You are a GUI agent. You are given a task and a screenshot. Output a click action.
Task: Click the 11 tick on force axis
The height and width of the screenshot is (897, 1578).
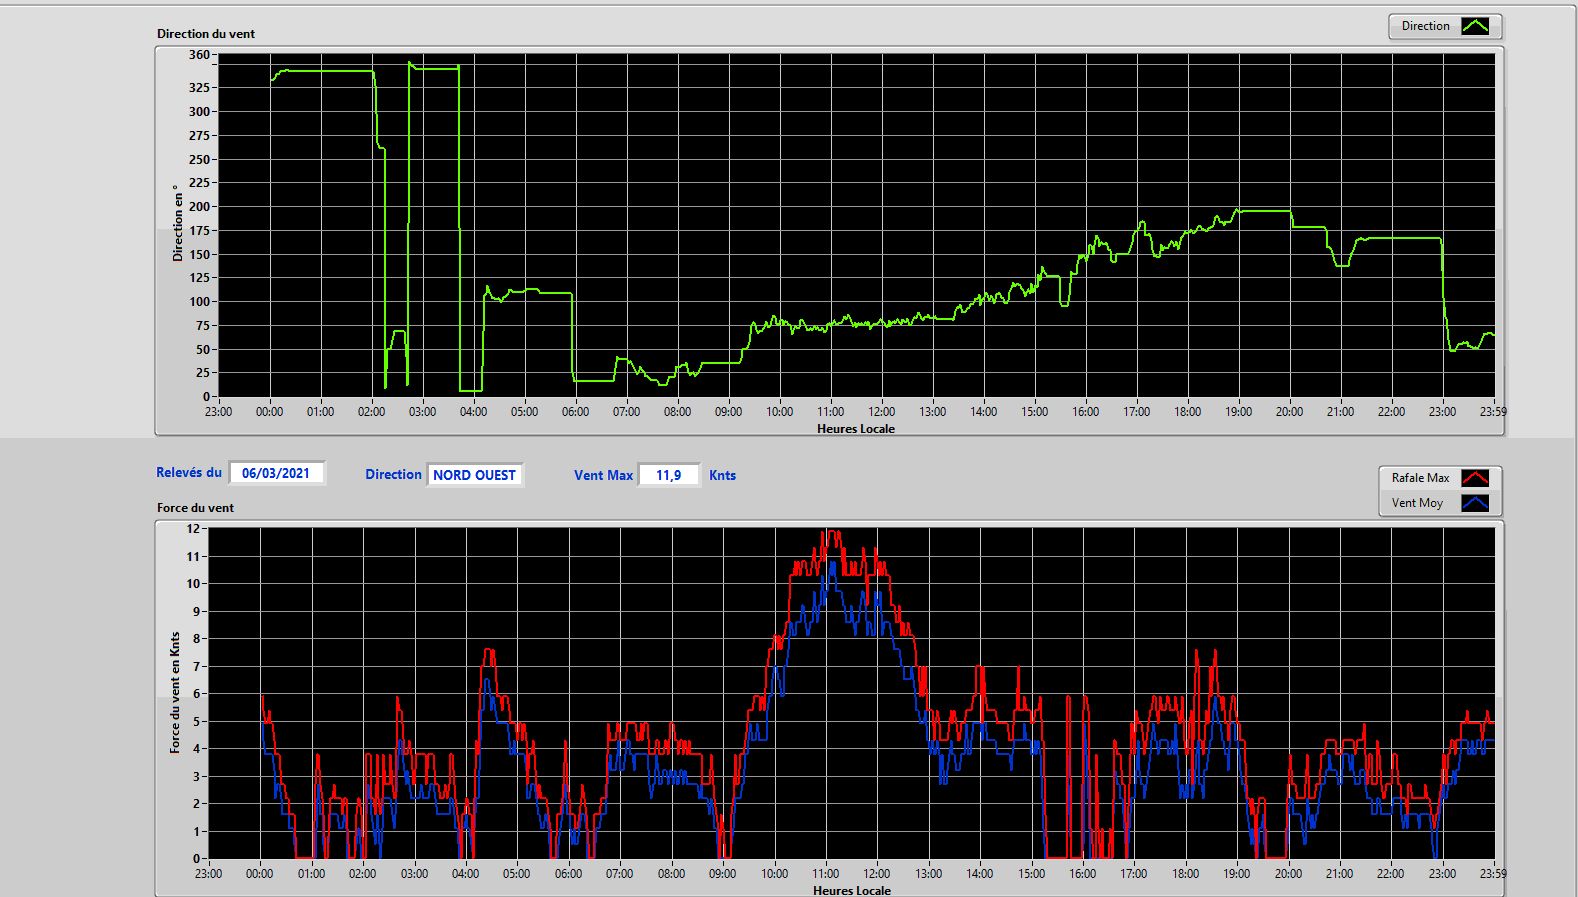click(193, 557)
